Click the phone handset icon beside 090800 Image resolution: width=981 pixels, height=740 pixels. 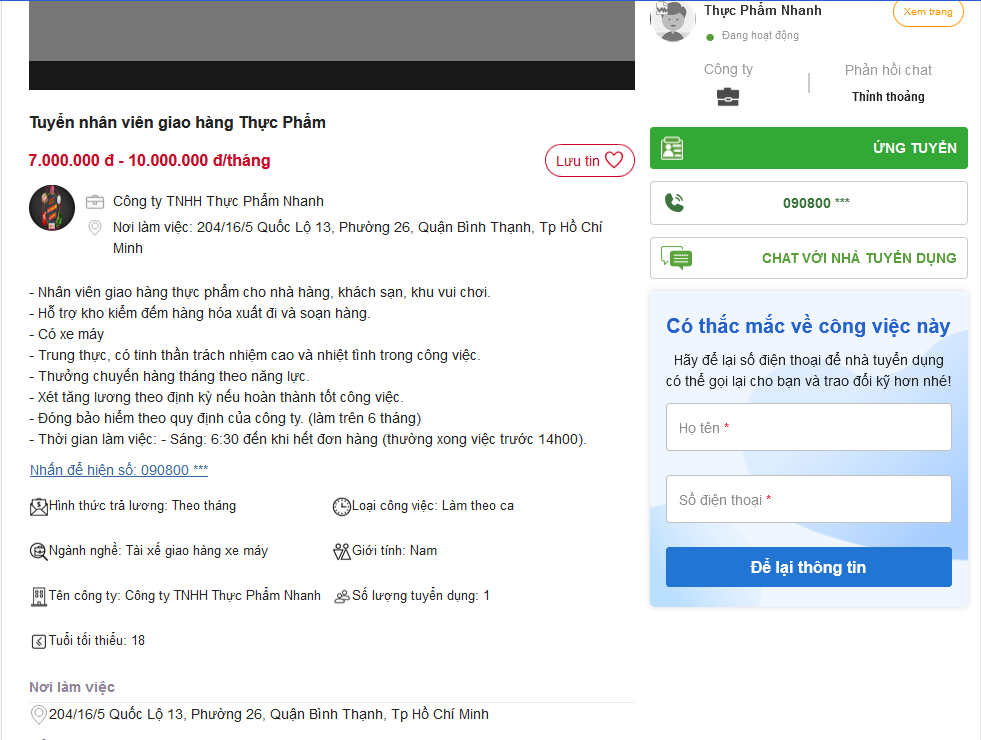(675, 203)
